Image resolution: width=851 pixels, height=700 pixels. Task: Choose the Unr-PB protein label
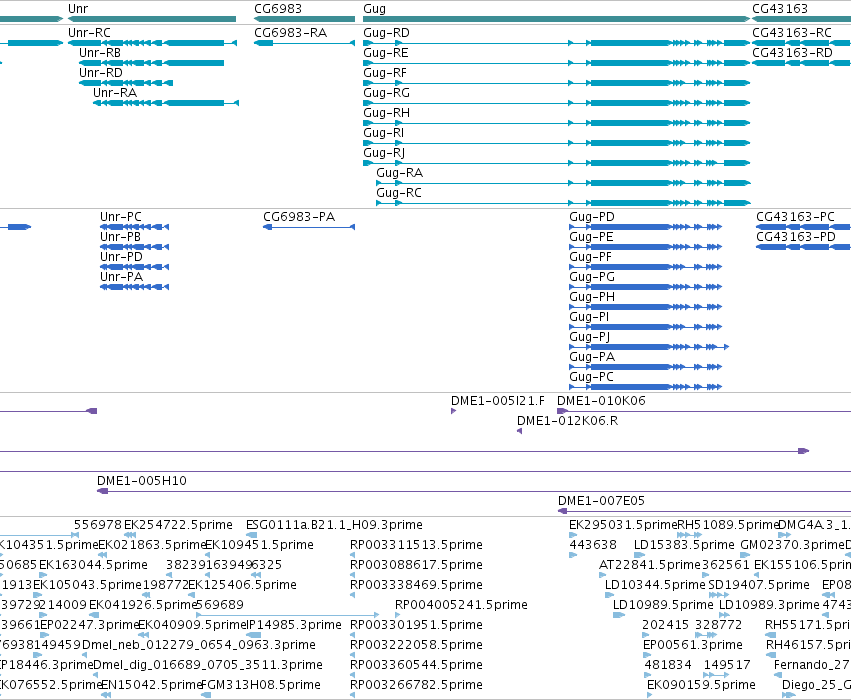tap(120, 237)
